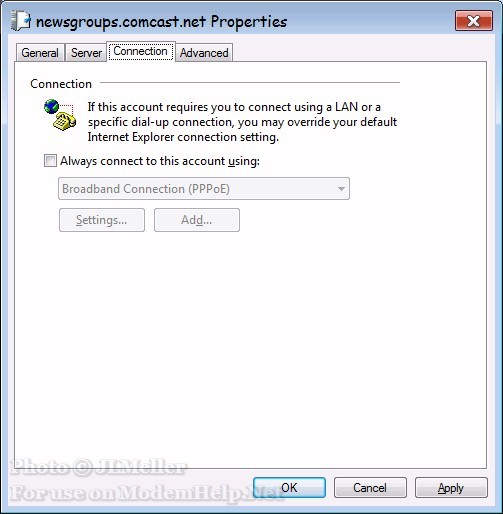Close the newsgroups.comcast.net Properties dialog

click(474, 21)
